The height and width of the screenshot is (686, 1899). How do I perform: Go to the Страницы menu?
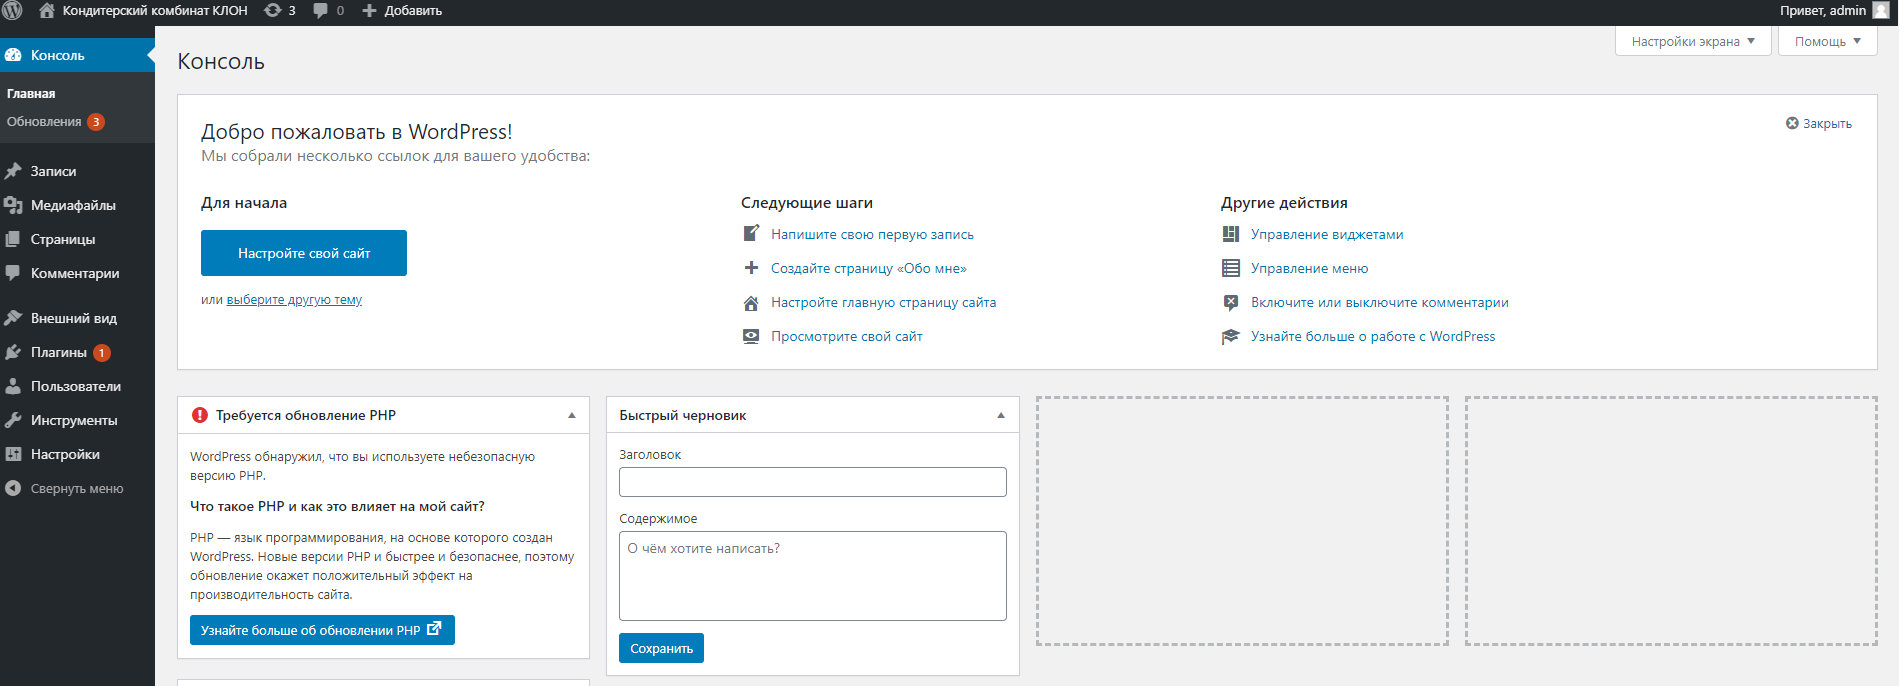(77, 239)
